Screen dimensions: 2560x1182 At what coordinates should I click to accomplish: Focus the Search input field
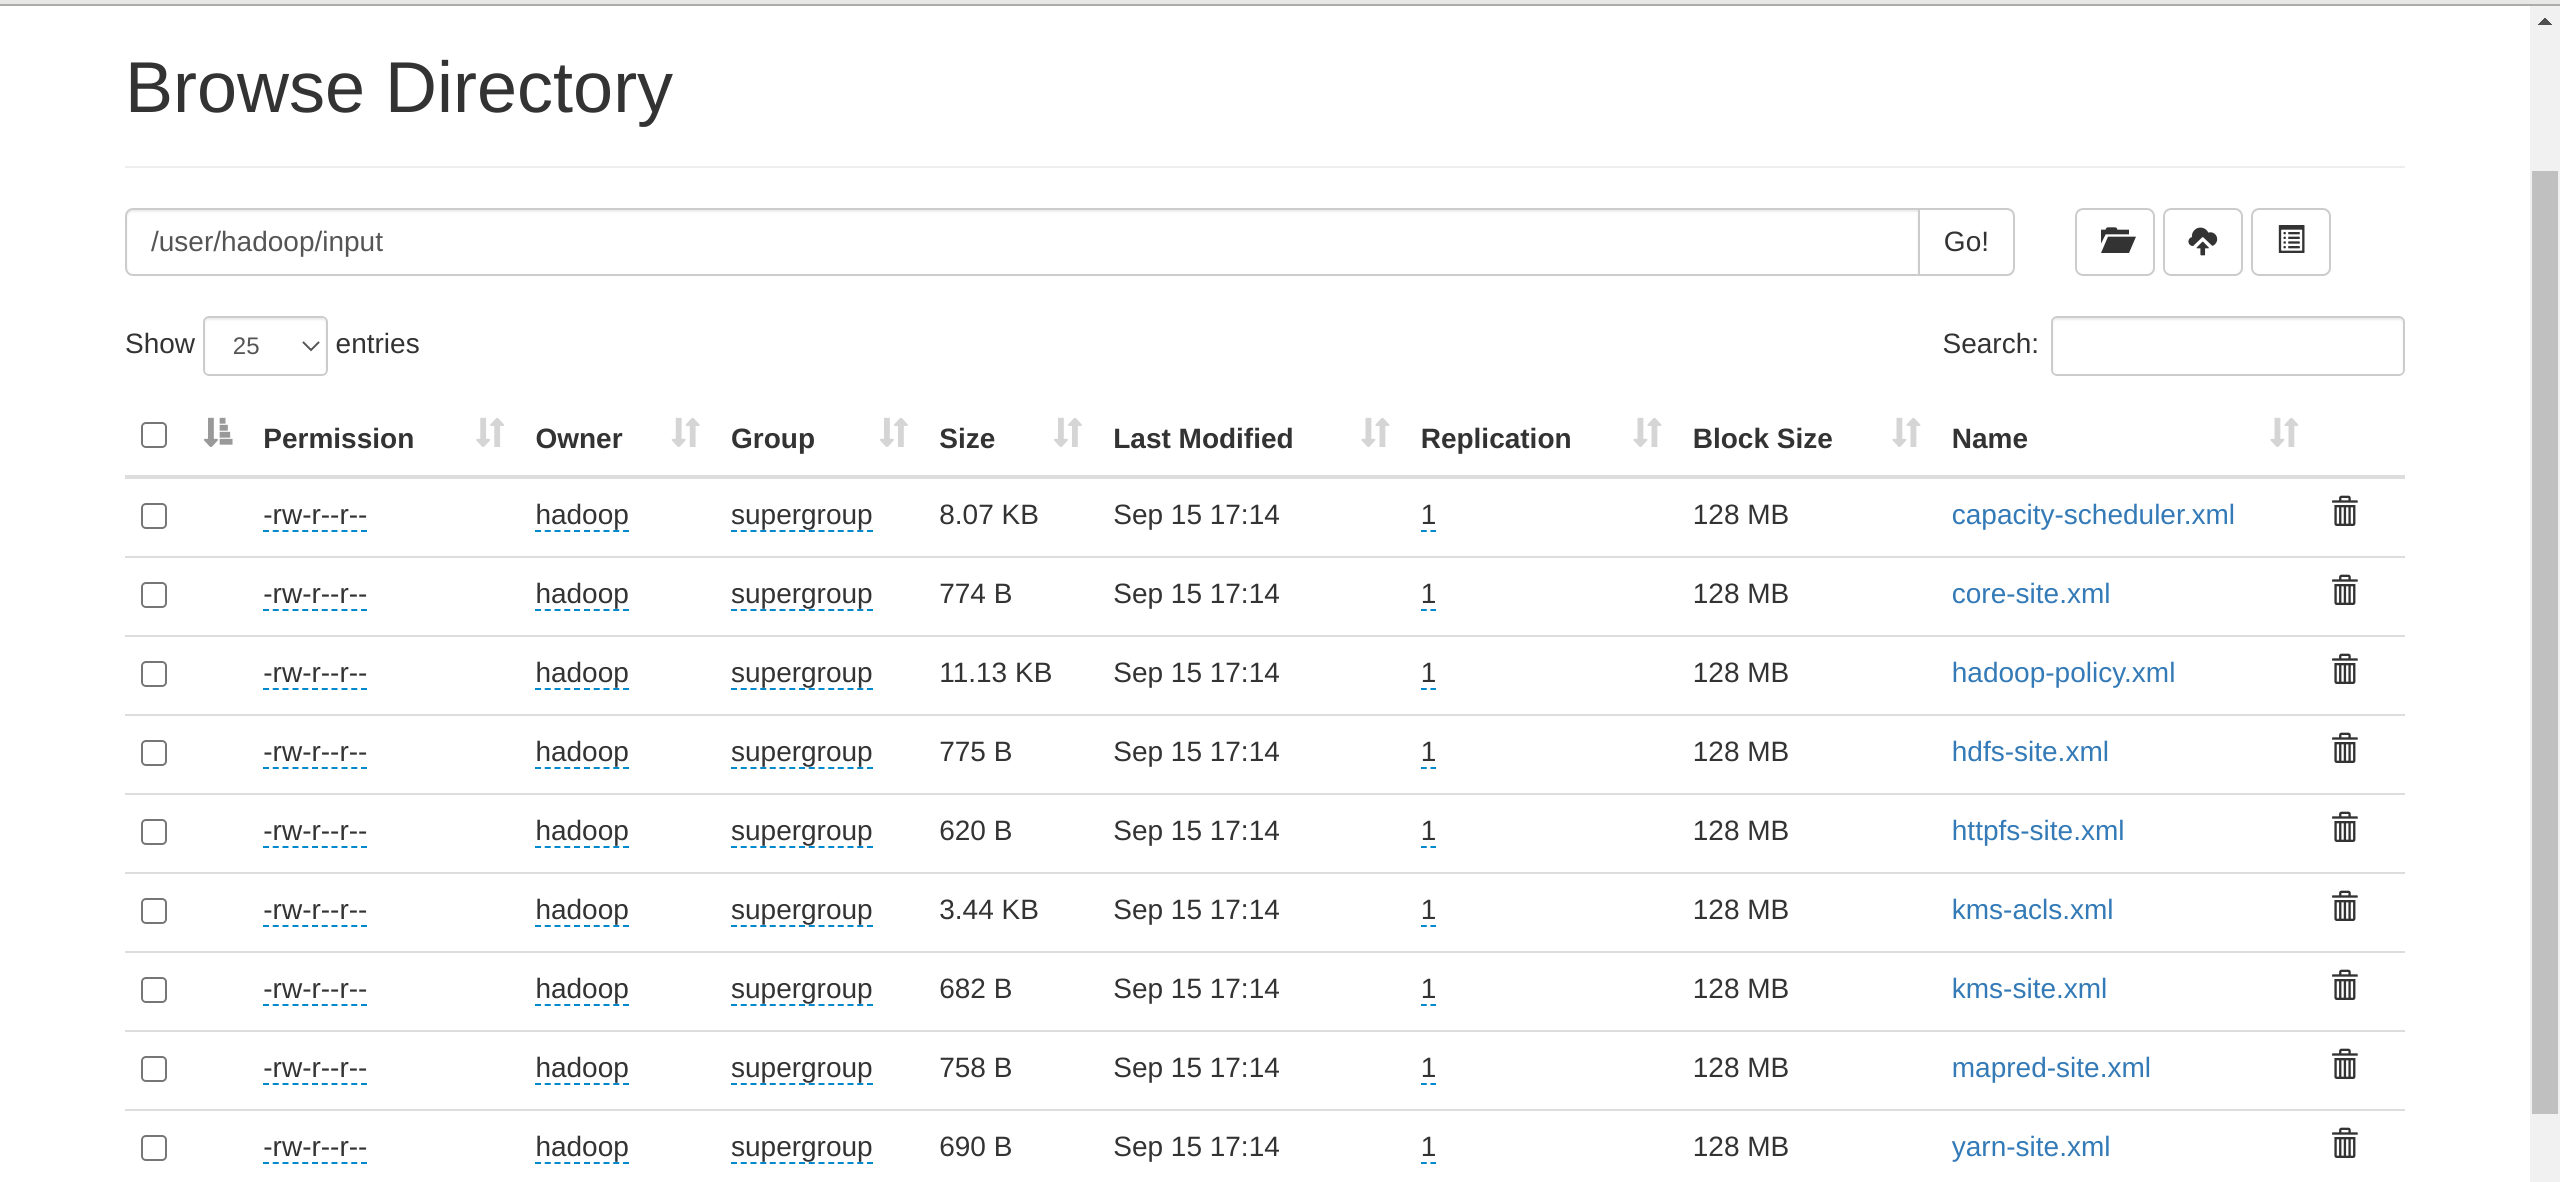click(2226, 346)
